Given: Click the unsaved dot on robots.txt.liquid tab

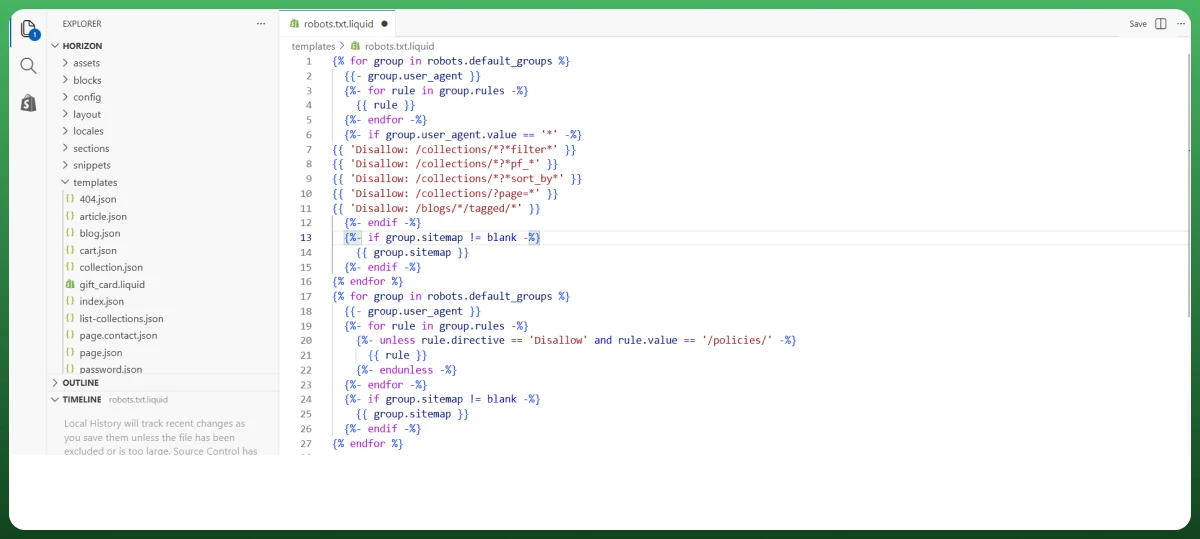Looking at the screenshot, I should pos(384,24).
